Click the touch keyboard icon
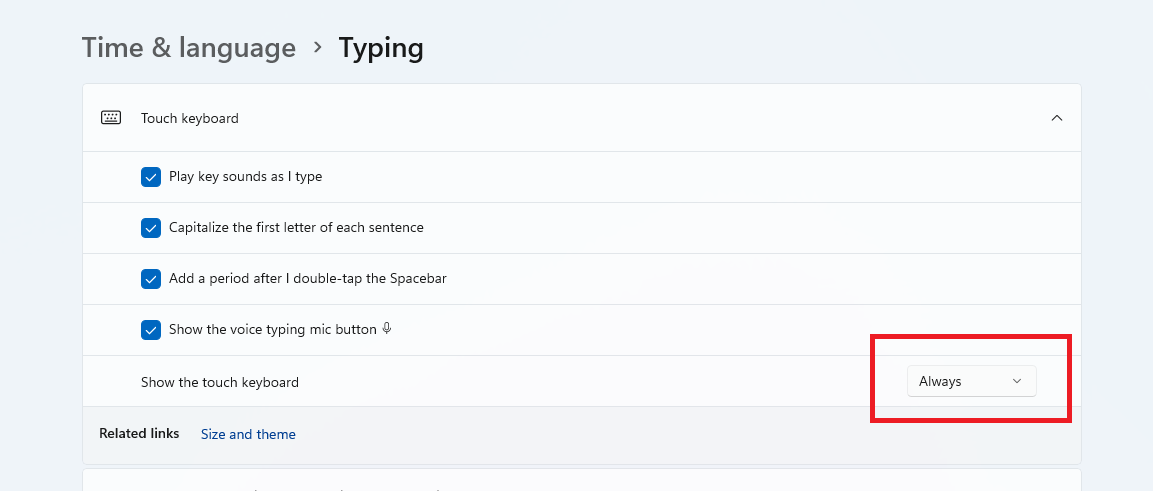This screenshot has height=491, width=1153. pyautogui.click(x=111, y=118)
